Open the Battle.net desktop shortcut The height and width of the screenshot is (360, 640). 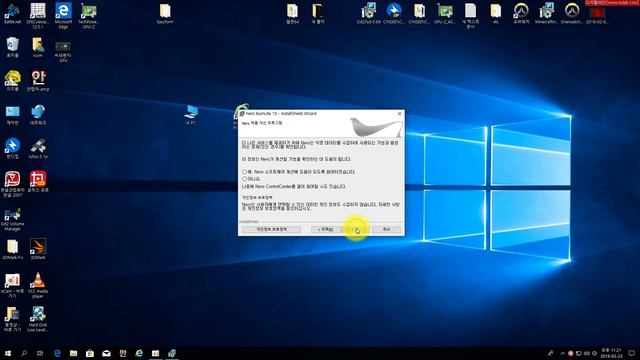(12, 13)
